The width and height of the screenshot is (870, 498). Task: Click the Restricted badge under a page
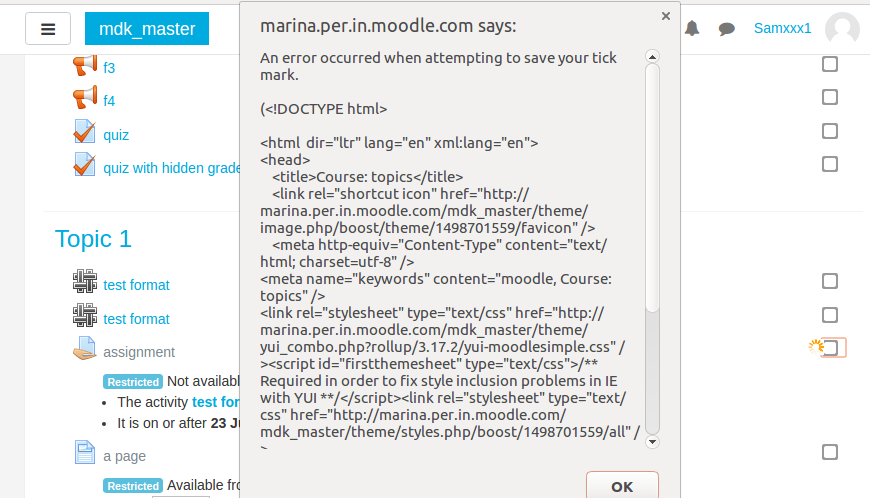133,486
